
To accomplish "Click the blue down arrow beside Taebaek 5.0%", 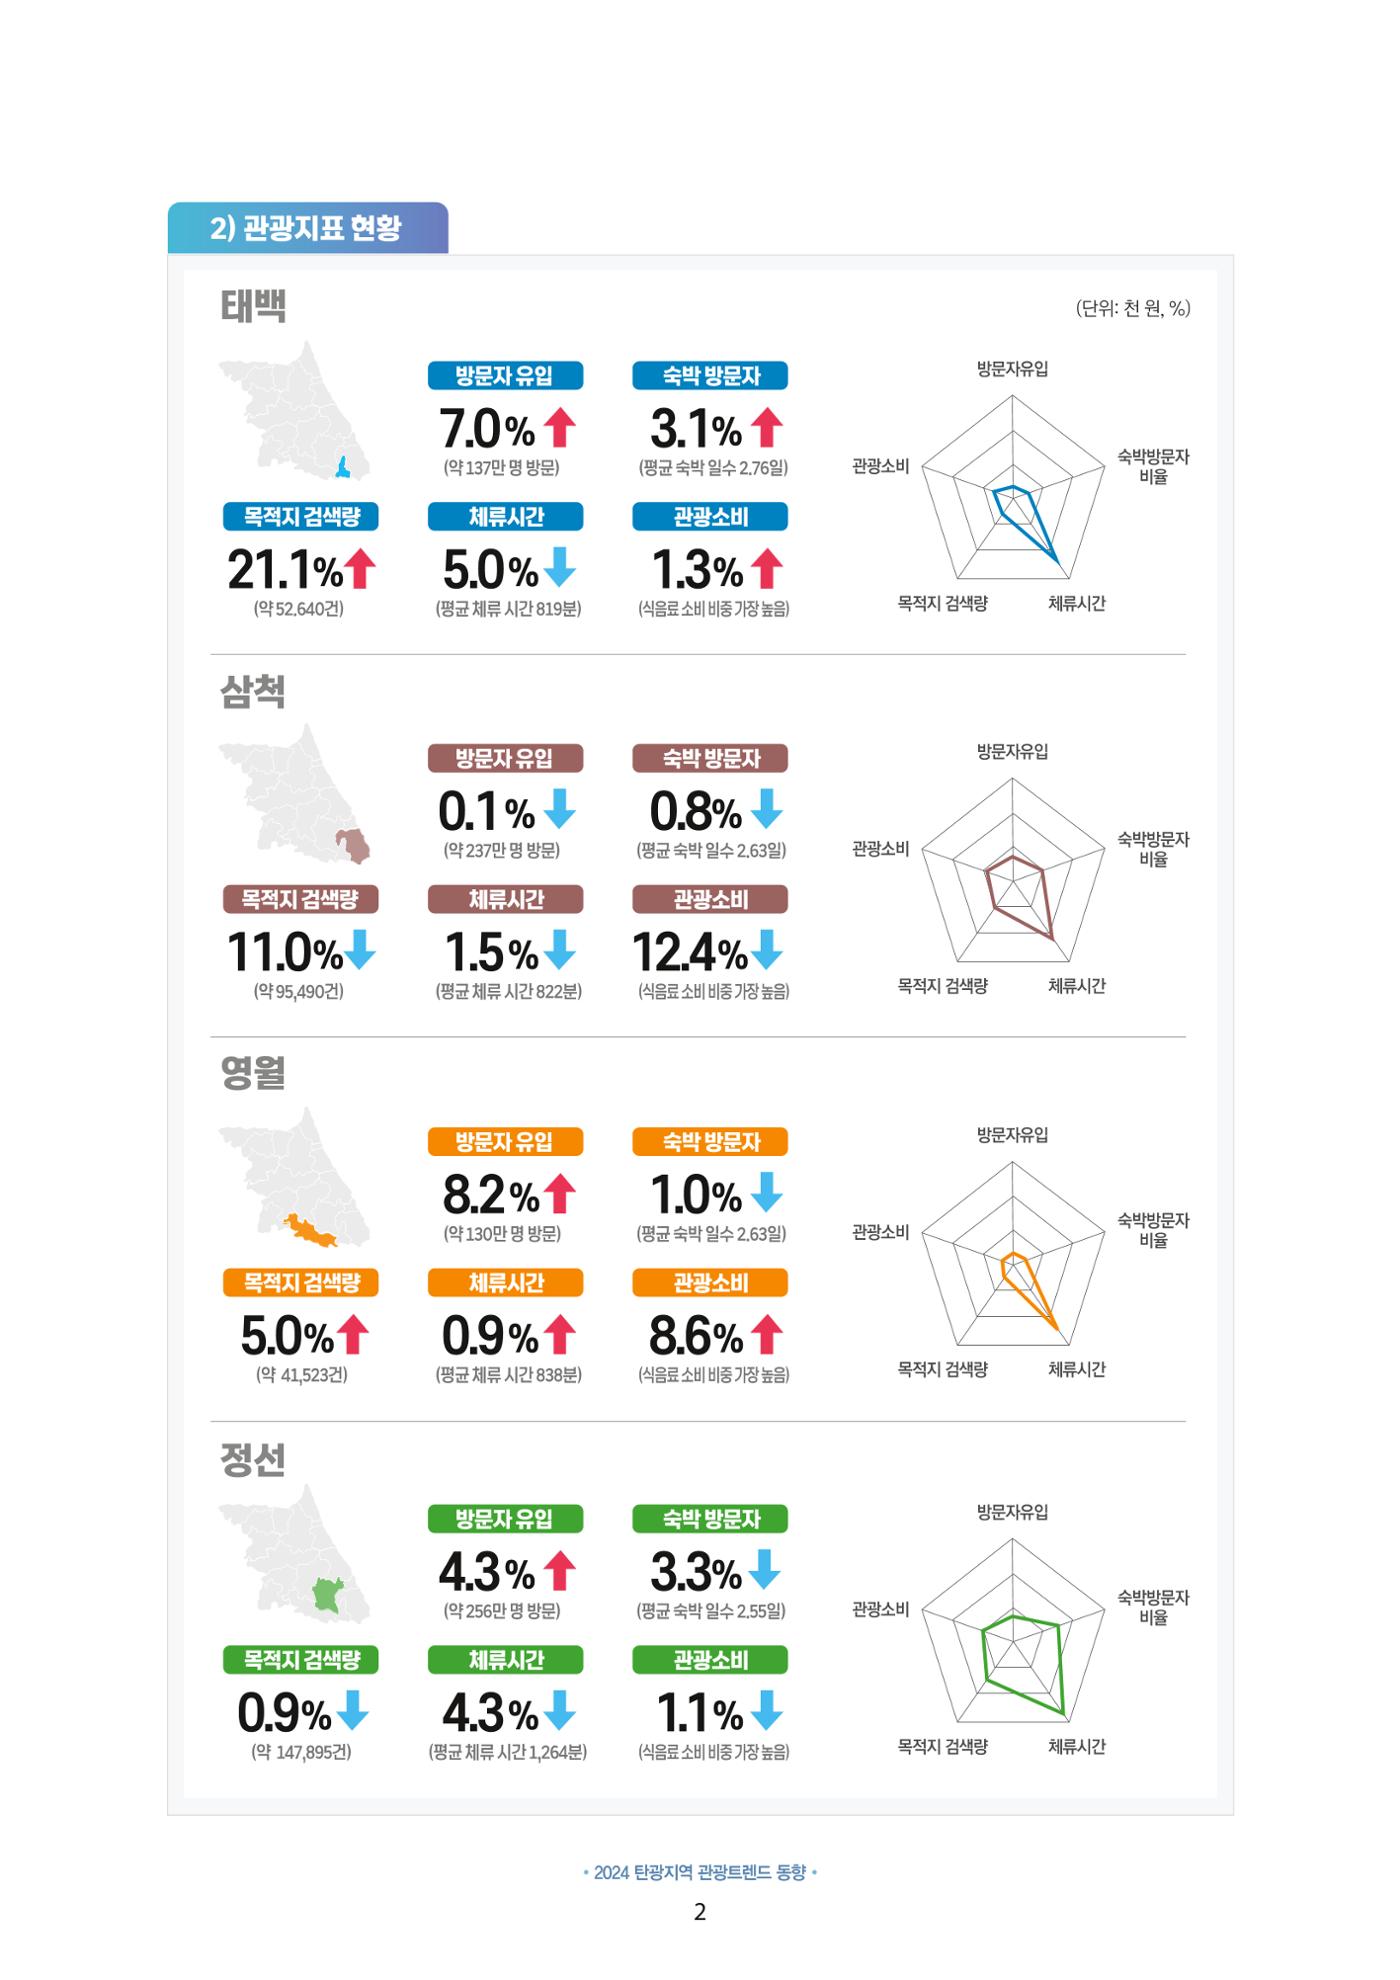I will pyautogui.click(x=560, y=567).
